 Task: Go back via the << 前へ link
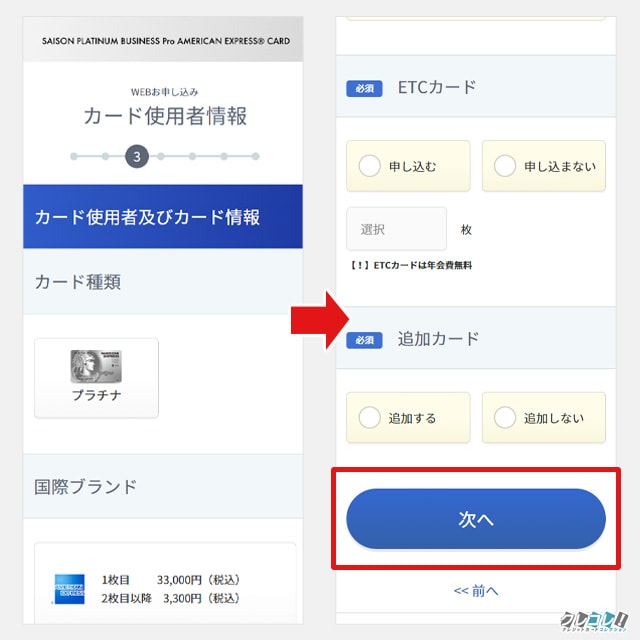(x=476, y=591)
